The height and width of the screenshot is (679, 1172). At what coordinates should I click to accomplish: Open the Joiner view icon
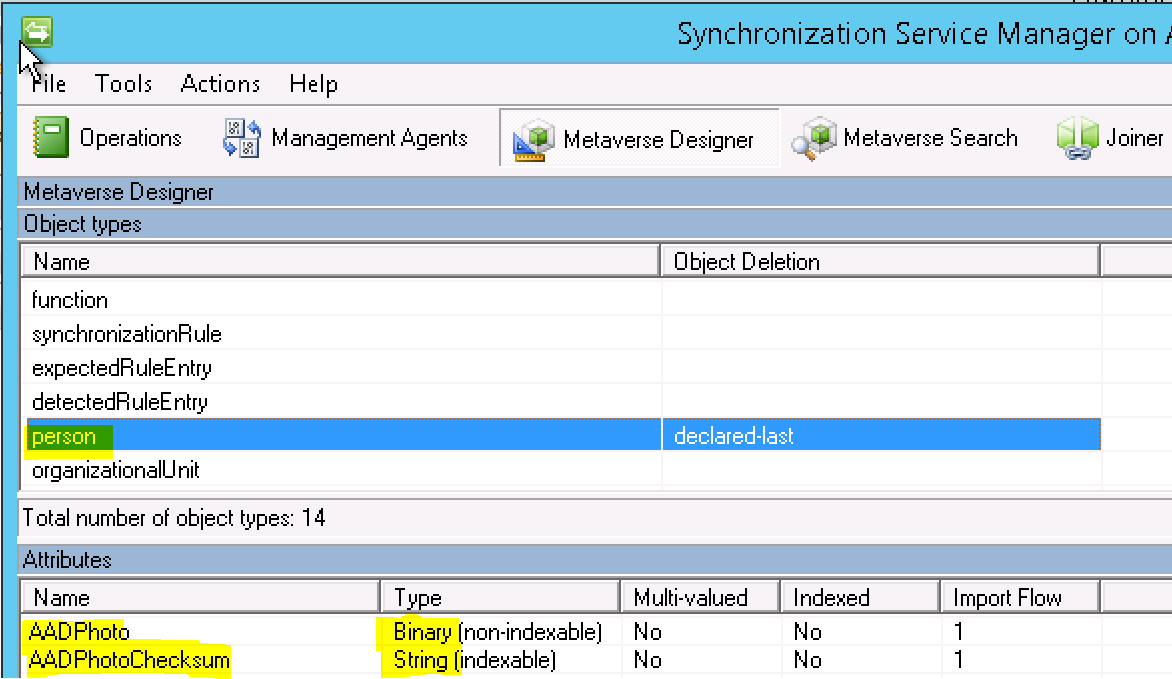[1078, 137]
